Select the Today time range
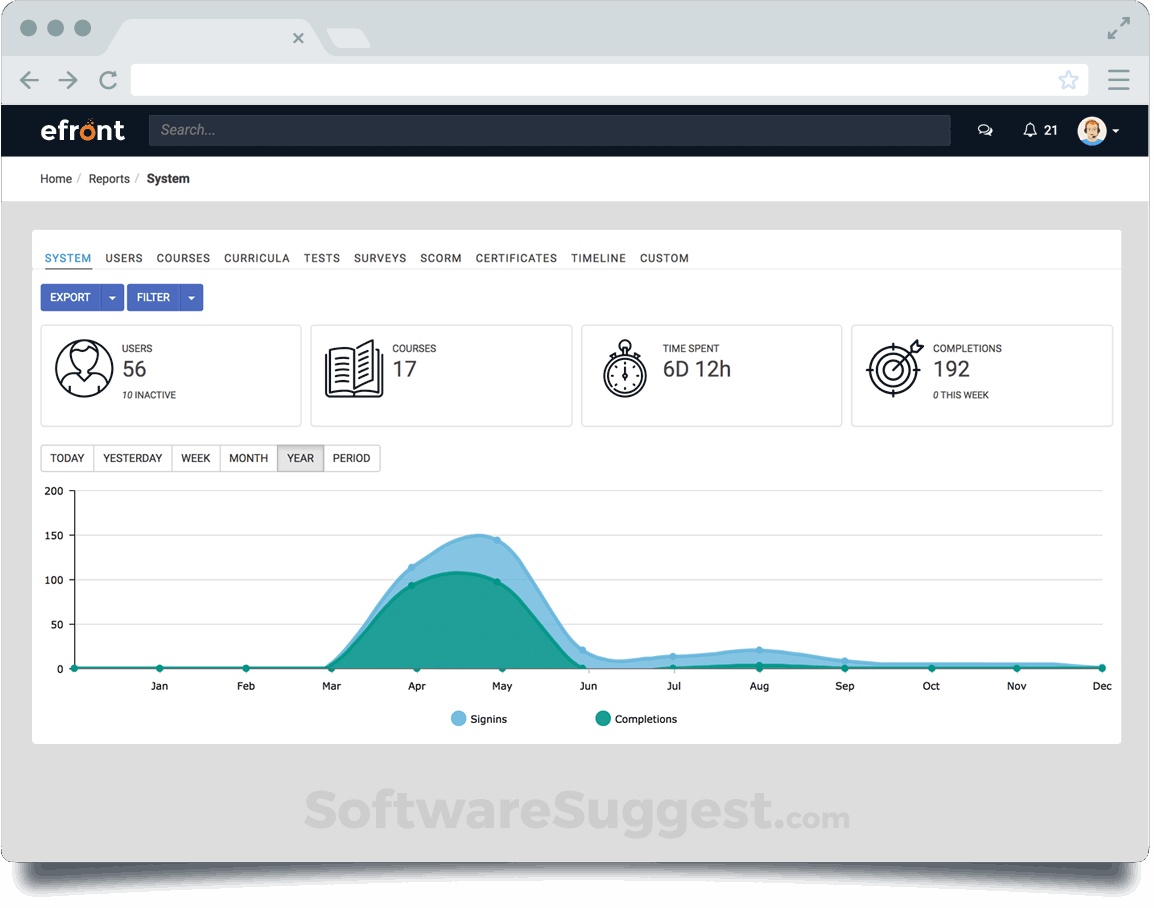 [67, 458]
